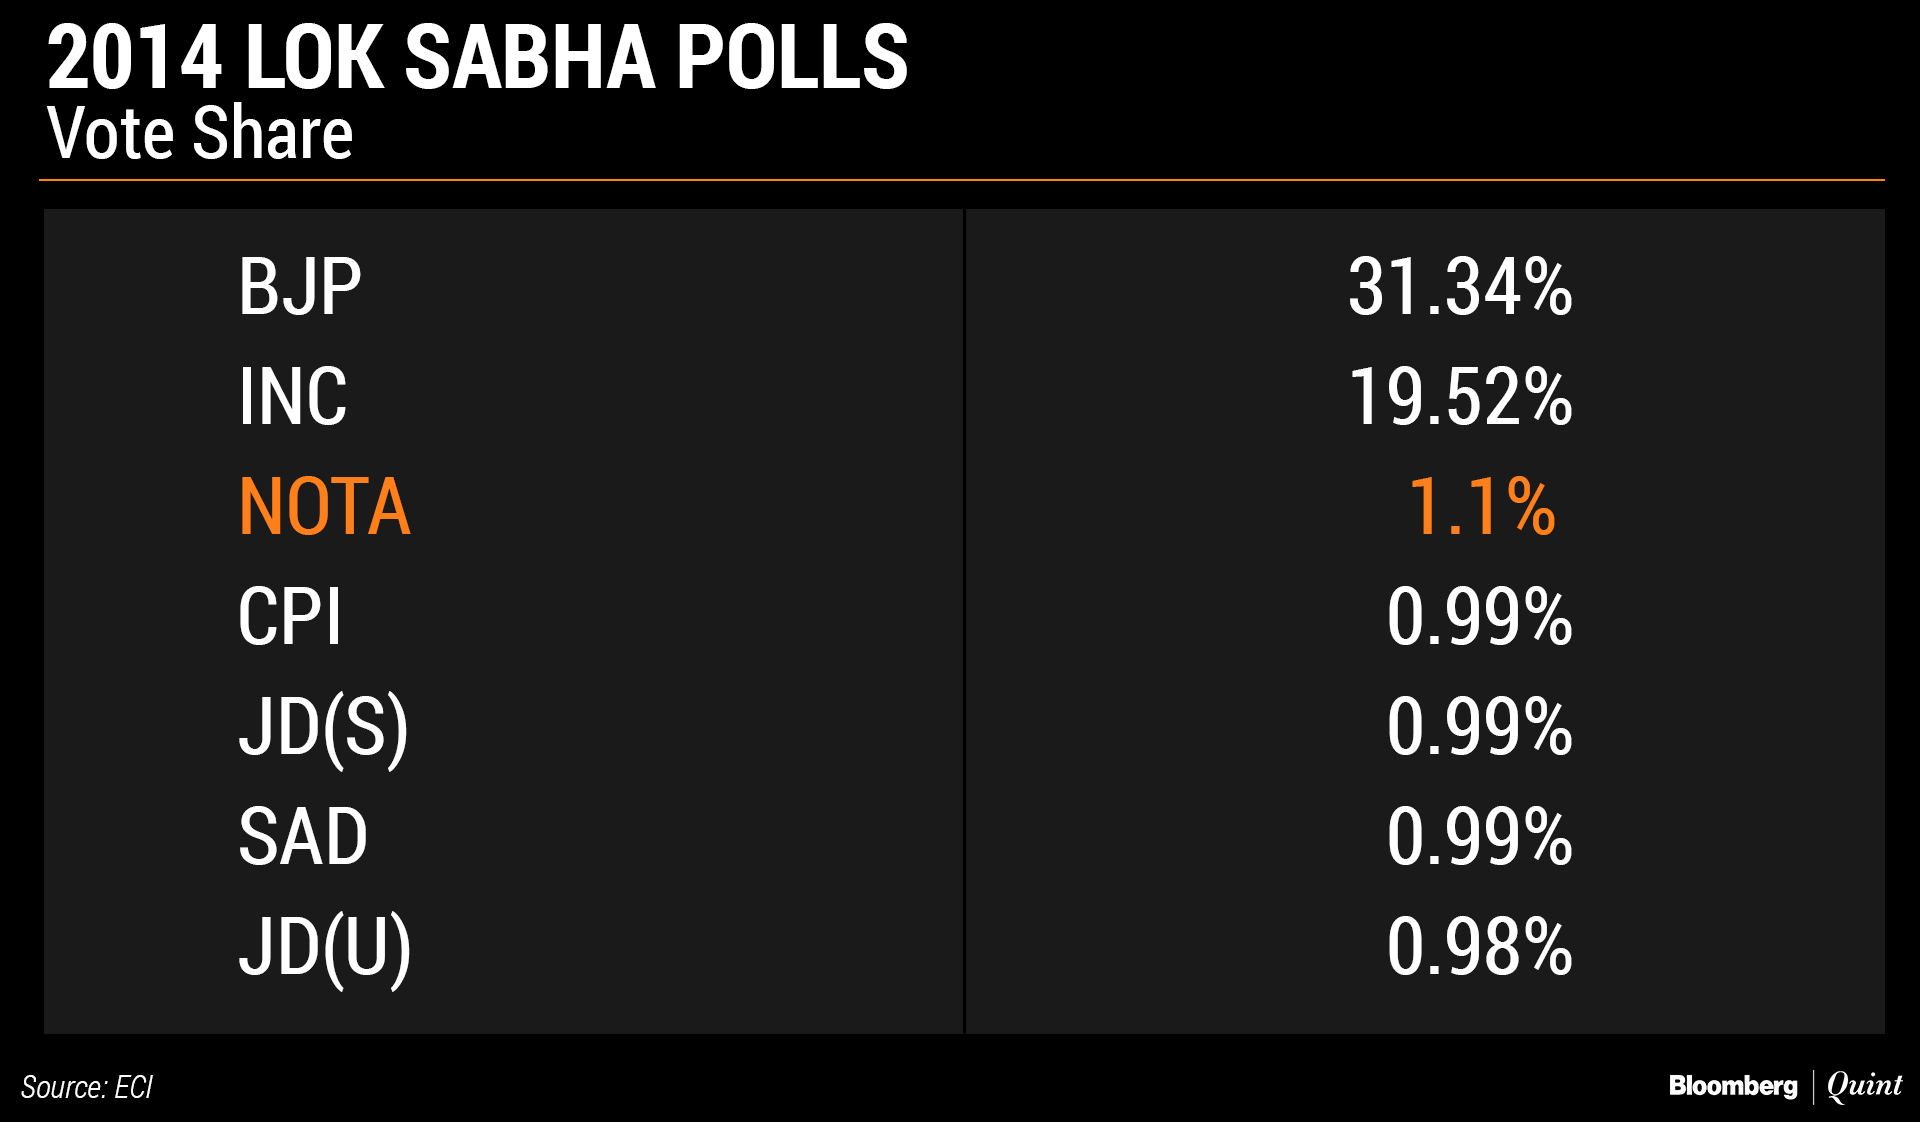Screen dimensions: 1920x1122
Task: Click the Source: ECI text
Action: pos(87,1087)
